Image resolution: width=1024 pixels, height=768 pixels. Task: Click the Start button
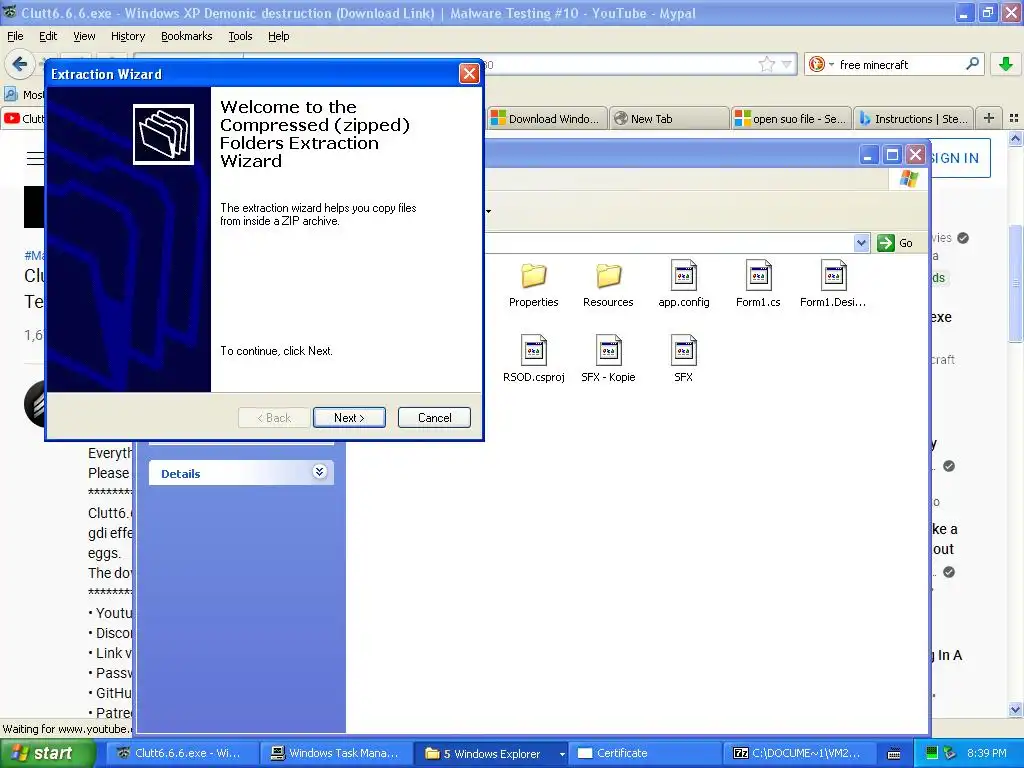pyautogui.click(x=46, y=753)
